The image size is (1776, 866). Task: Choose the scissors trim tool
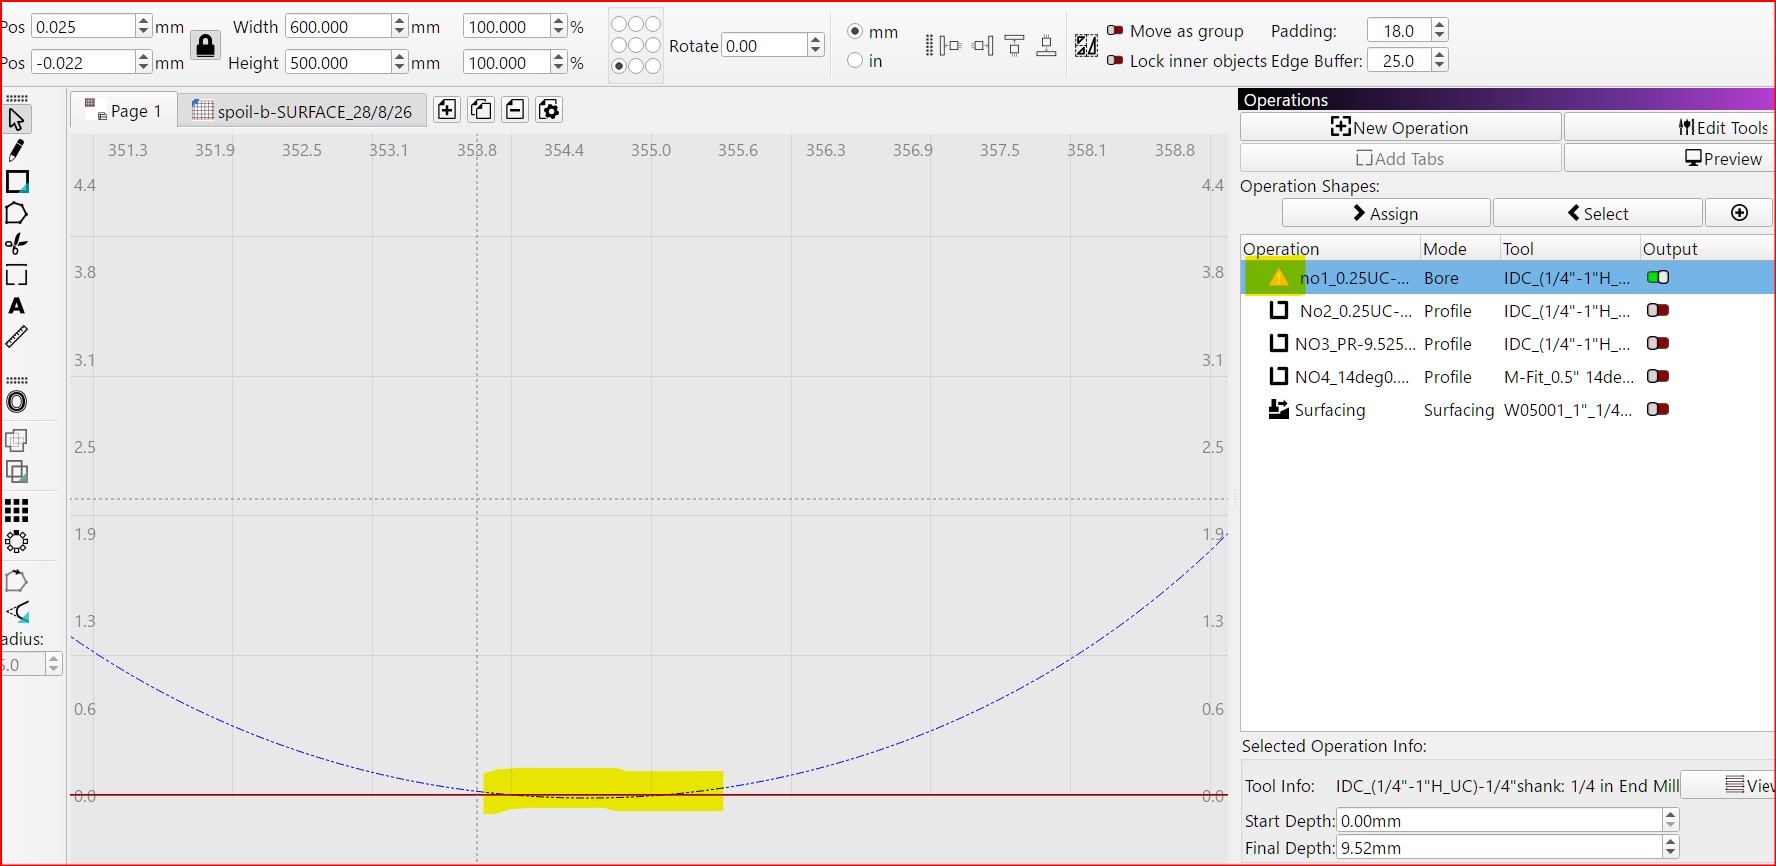click(x=16, y=244)
